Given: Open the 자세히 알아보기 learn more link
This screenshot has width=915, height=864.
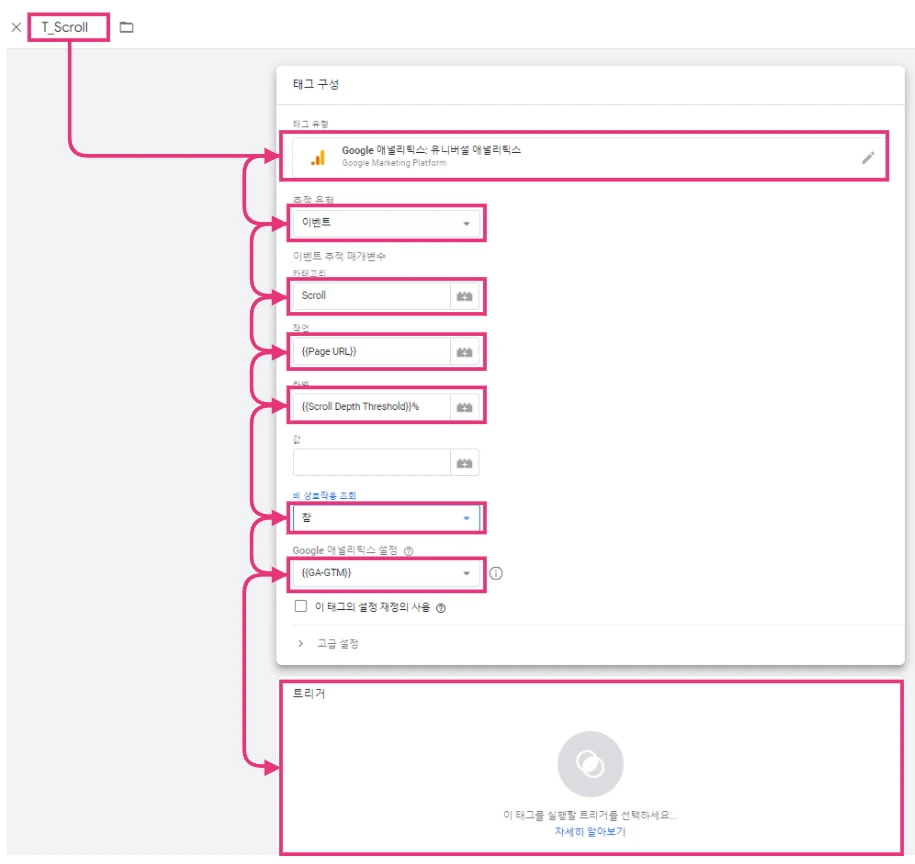Looking at the screenshot, I should point(590,831).
